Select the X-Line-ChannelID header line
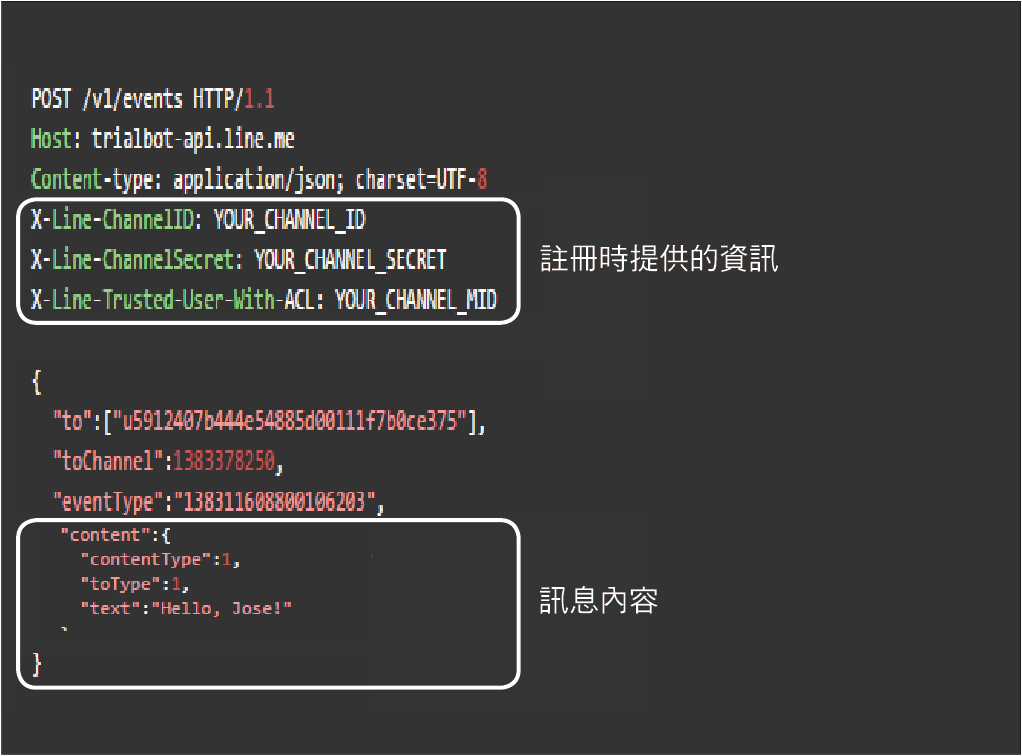The height and width of the screenshot is (756, 1022). (198, 220)
